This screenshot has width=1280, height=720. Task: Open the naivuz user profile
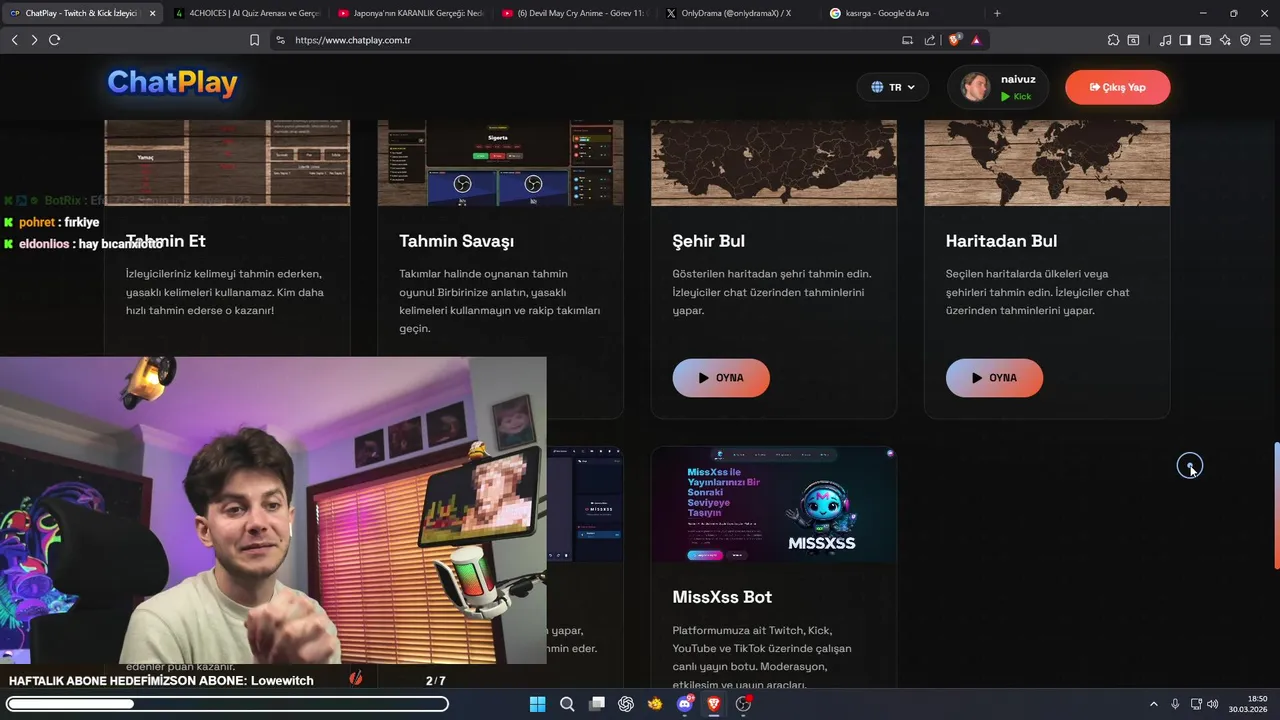(x=998, y=87)
